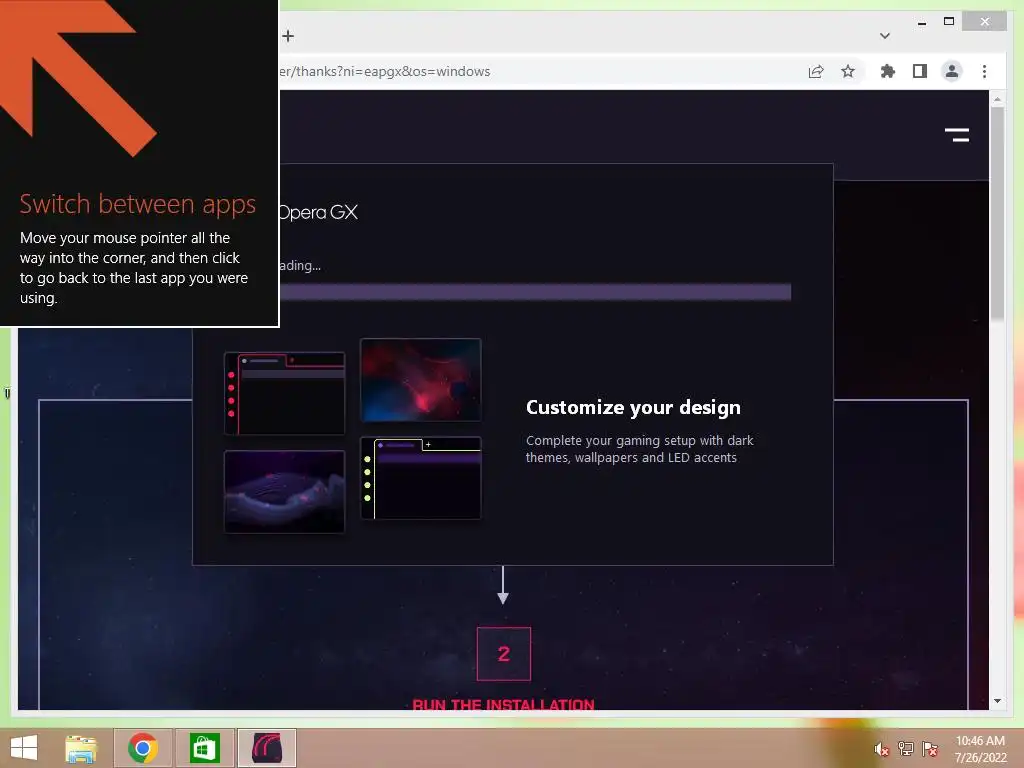Expand the tab search chevron in Chrome

click(884, 36)
